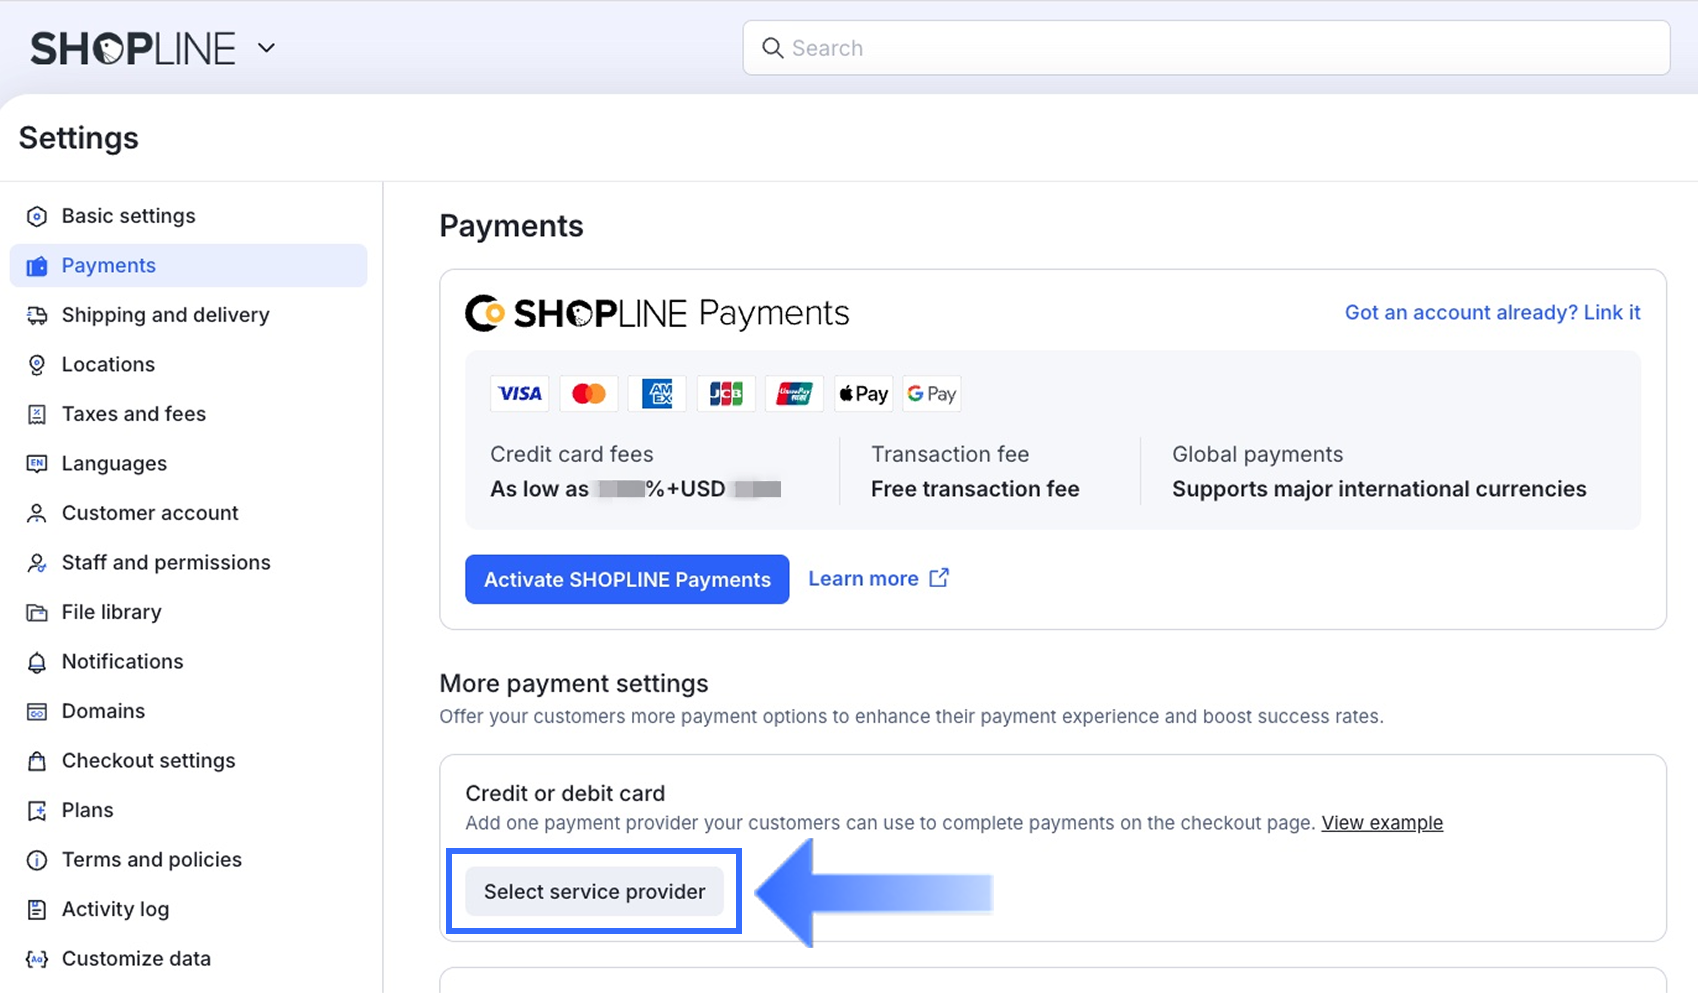Viewport: 1698px width, 993px height.
Task: Open the Domains settings page
Action: pos(103,711)
